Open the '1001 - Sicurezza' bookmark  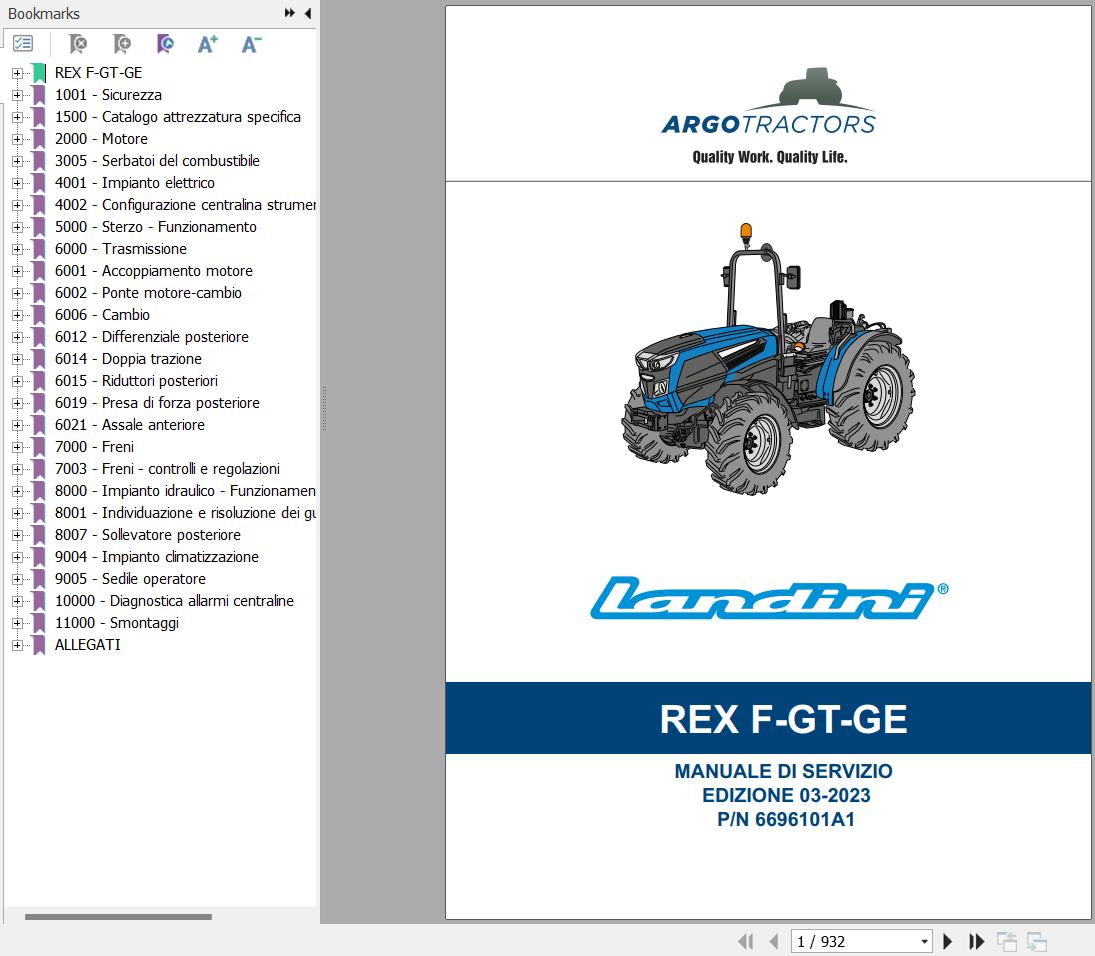pyautogui.click(x=110, y=94)
